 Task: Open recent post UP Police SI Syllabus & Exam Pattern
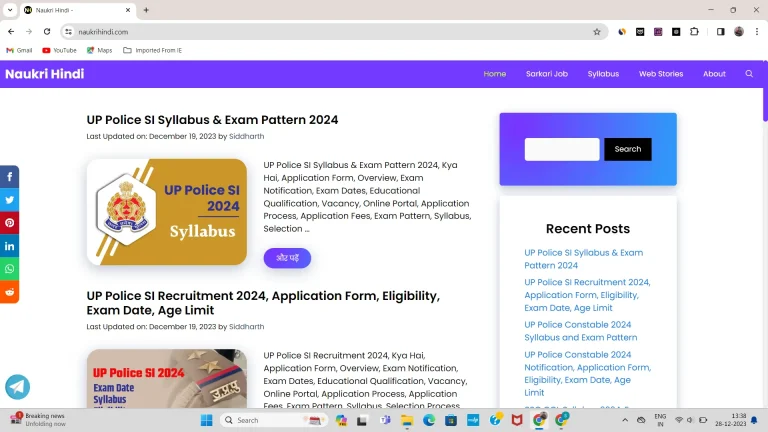coord(583,259)
